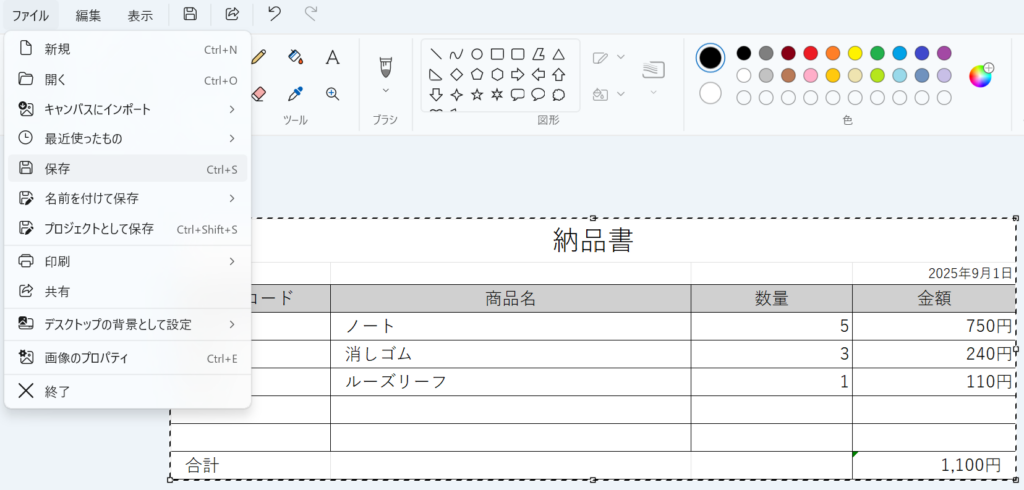Open the Edit colors wheel
The height and width of the screenshot is (490, 1024).
tap(980, 76)
